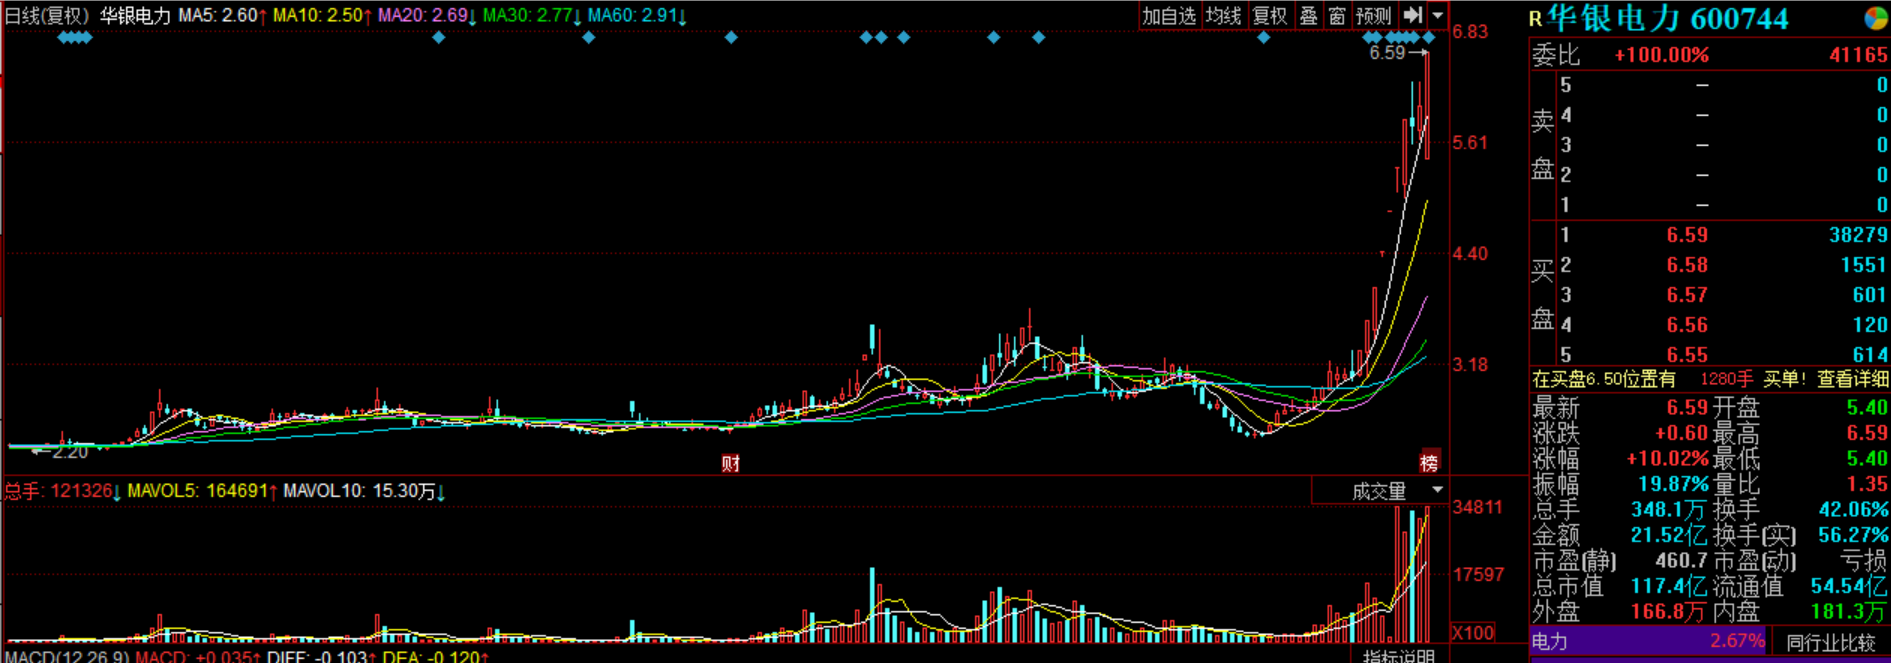The height and width of the screenshot is (663, 1891).
Task: Click the MAVOL10: 15.30万 label
Action: pyautogui.click(x=364, y=491)
